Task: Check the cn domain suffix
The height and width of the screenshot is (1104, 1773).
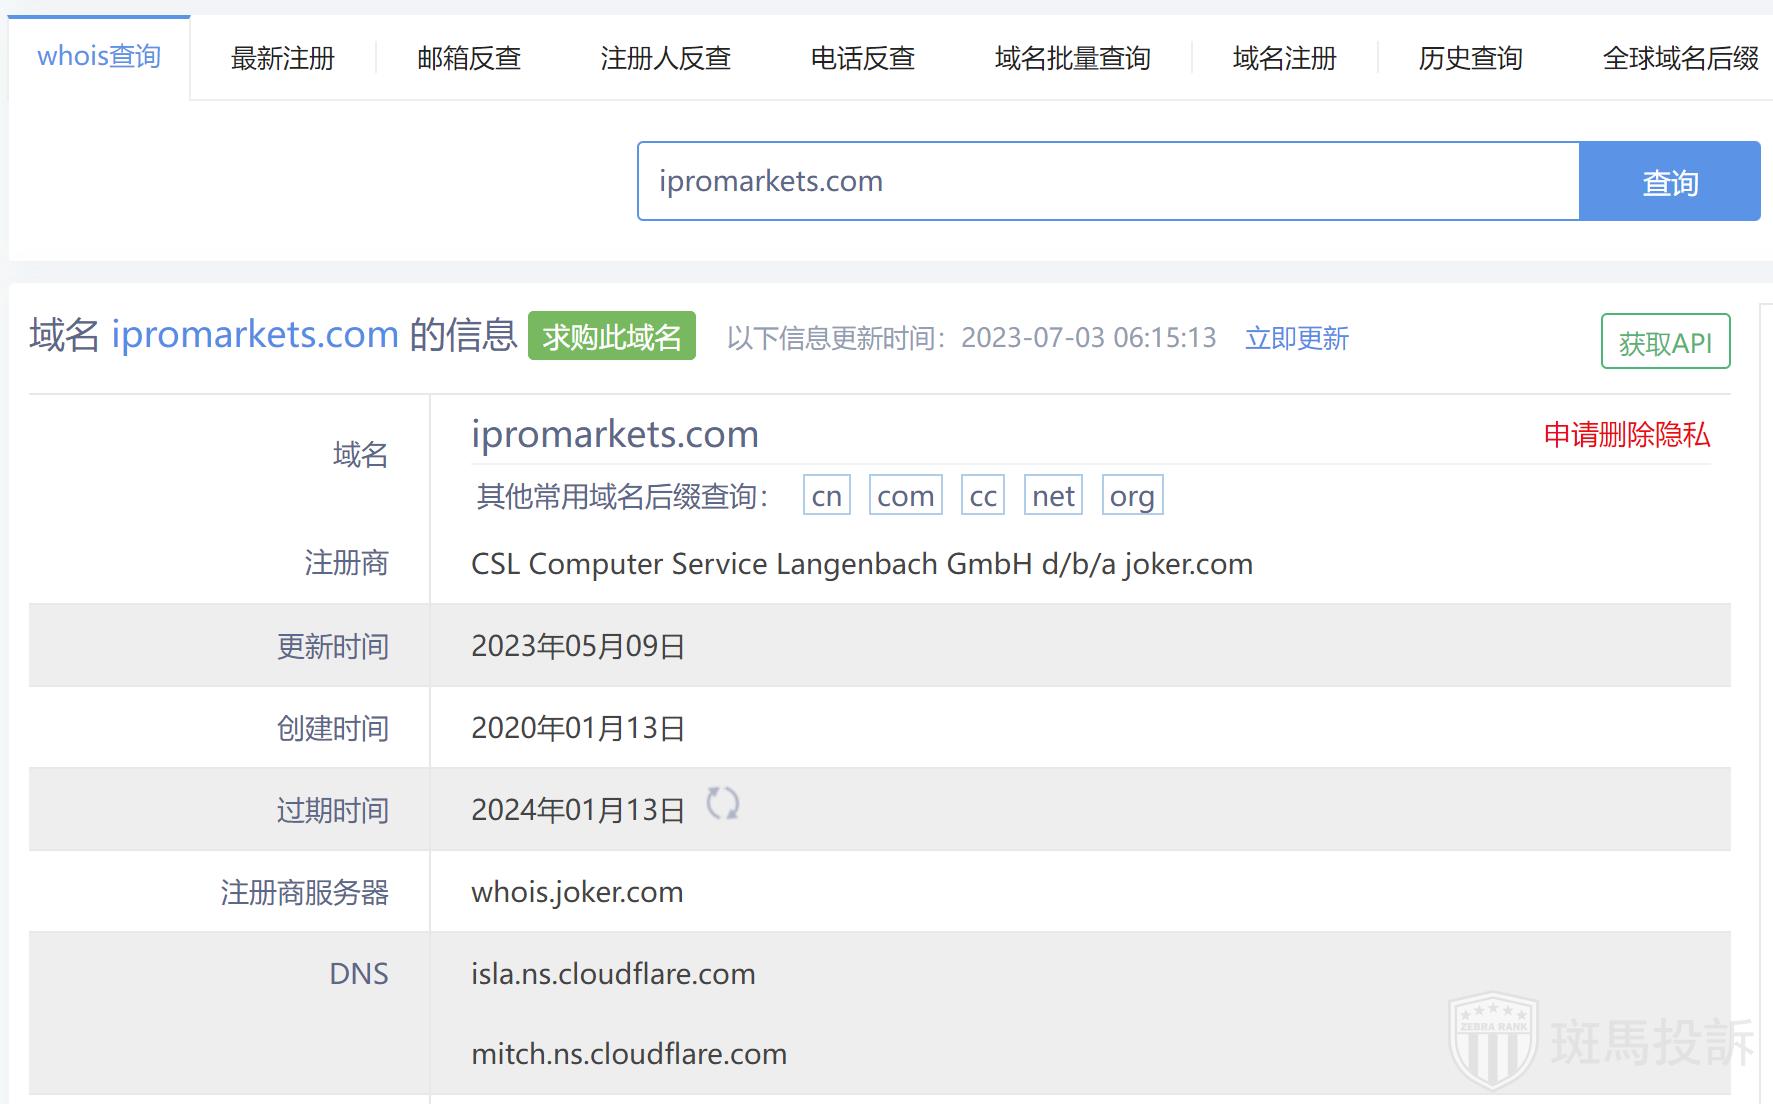Action: tap(827, 495)
